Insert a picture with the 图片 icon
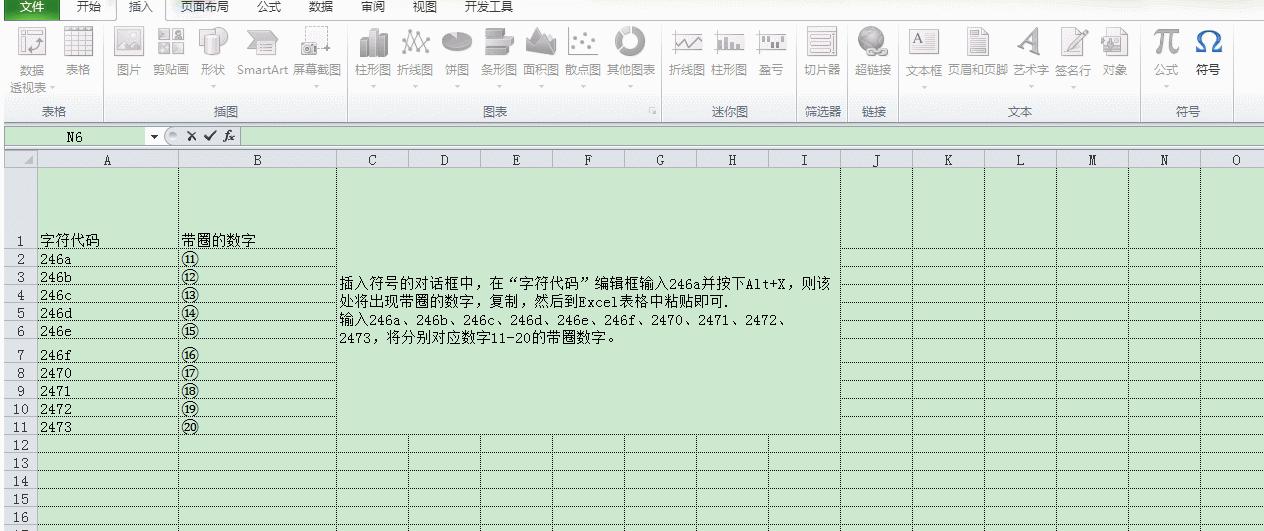This screenshot has height=531, width=1264. point(129,52)
